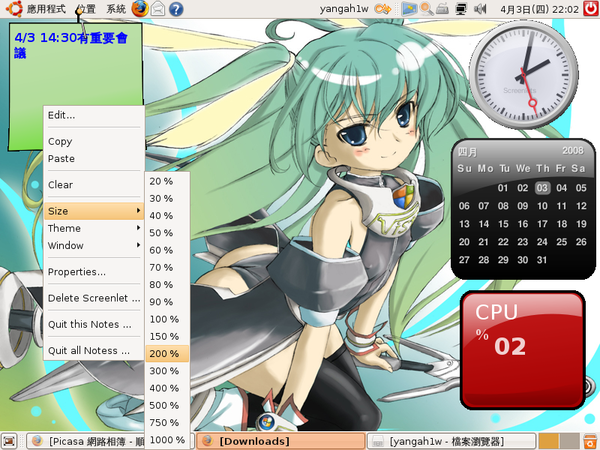Viewport: 600px width, 450px height.
Task: Choose Edit... from the notes context menu
Action: tap(94, 115)
